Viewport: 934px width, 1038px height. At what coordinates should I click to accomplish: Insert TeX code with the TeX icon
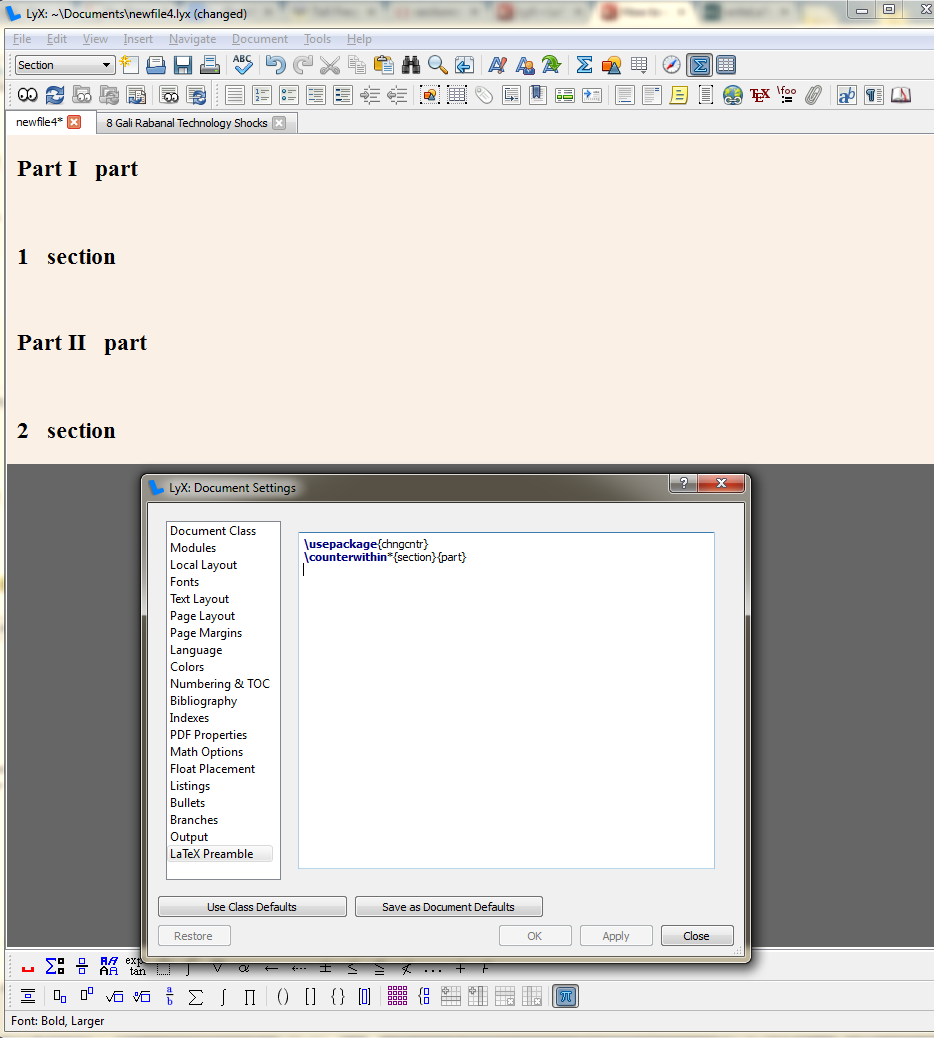[760, 95]
